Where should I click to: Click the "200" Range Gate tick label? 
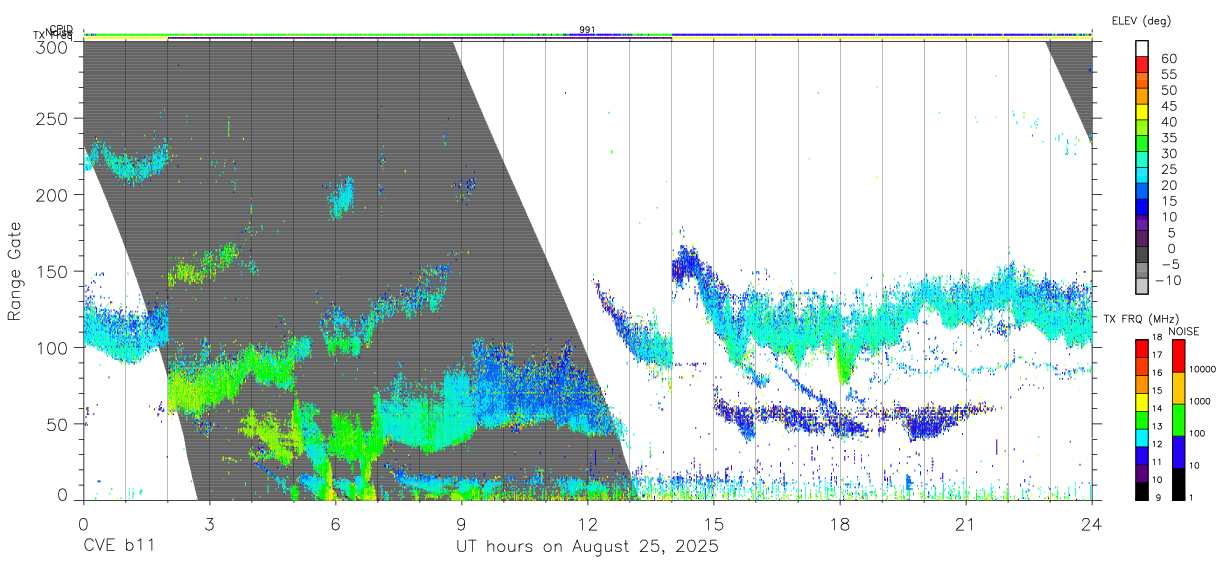52,195
